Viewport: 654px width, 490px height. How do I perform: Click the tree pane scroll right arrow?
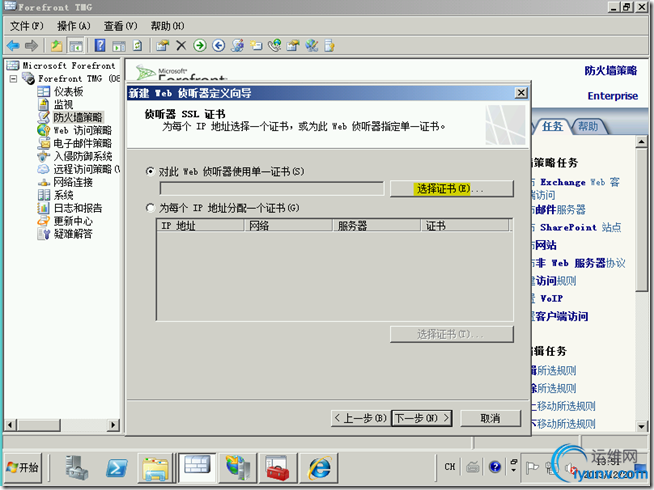tap(113, 425)
